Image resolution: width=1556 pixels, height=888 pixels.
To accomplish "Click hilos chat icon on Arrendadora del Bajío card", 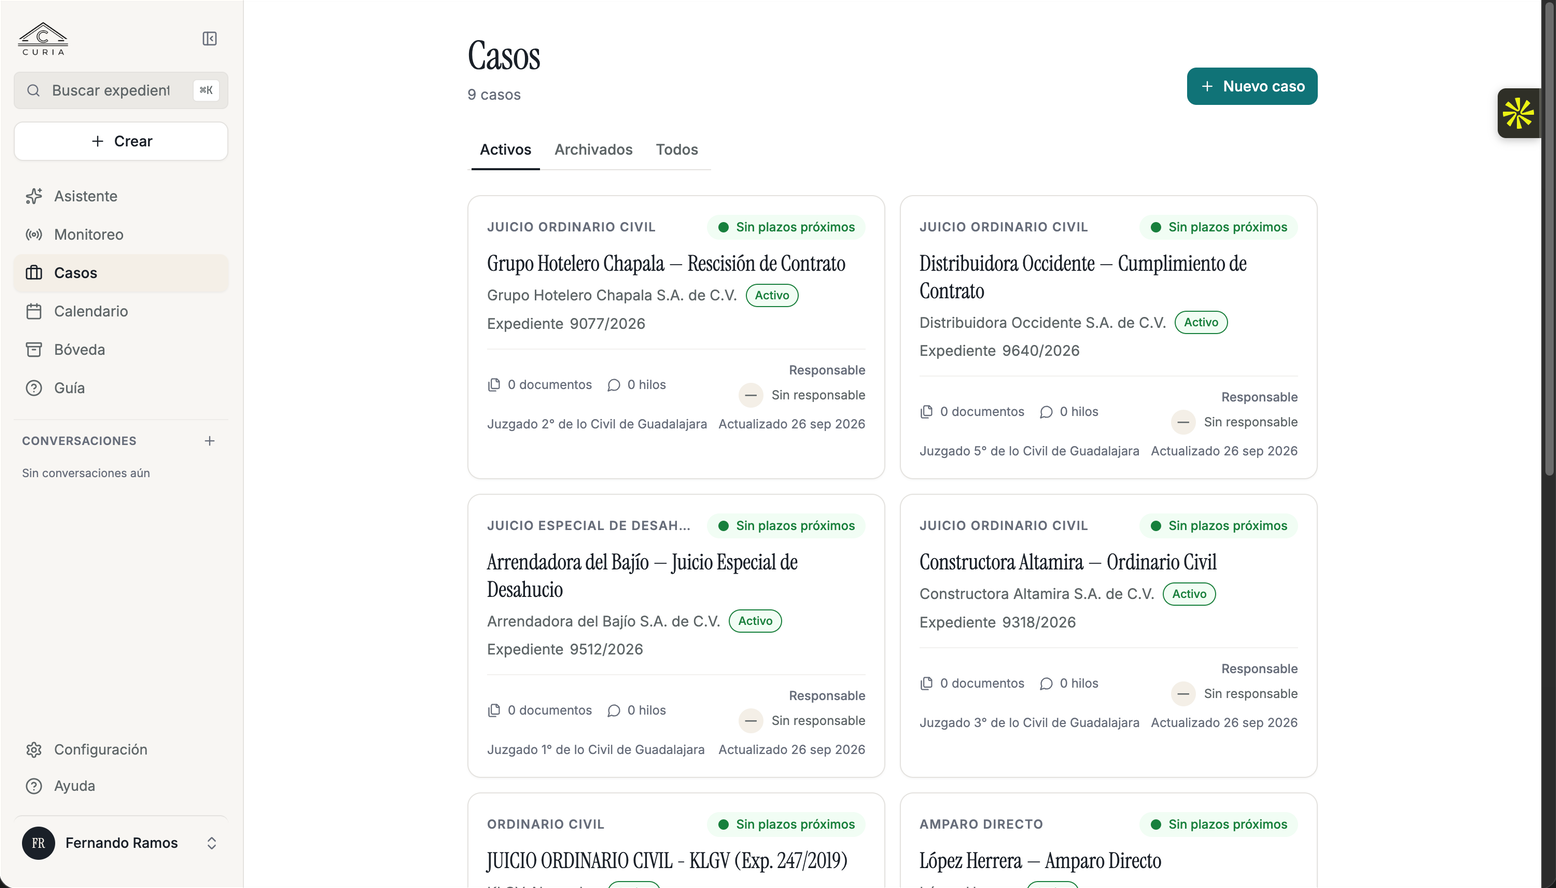I will click(614, 711).
